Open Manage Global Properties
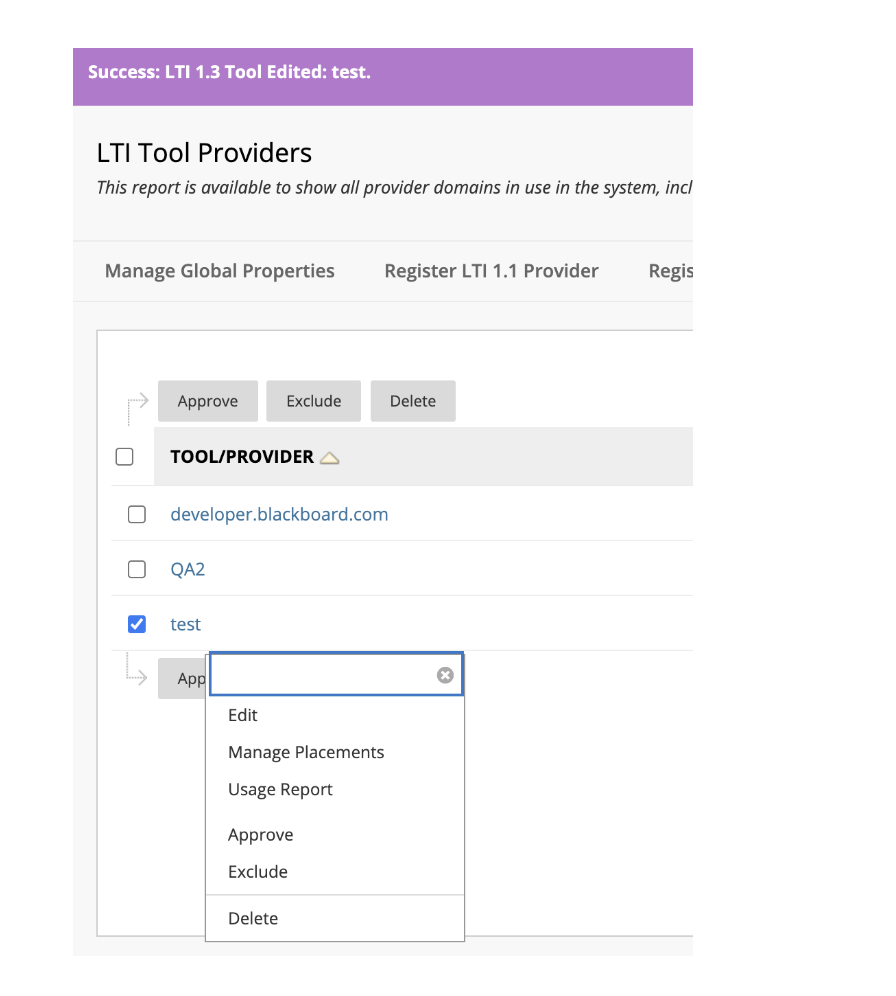 click(220, 271)
